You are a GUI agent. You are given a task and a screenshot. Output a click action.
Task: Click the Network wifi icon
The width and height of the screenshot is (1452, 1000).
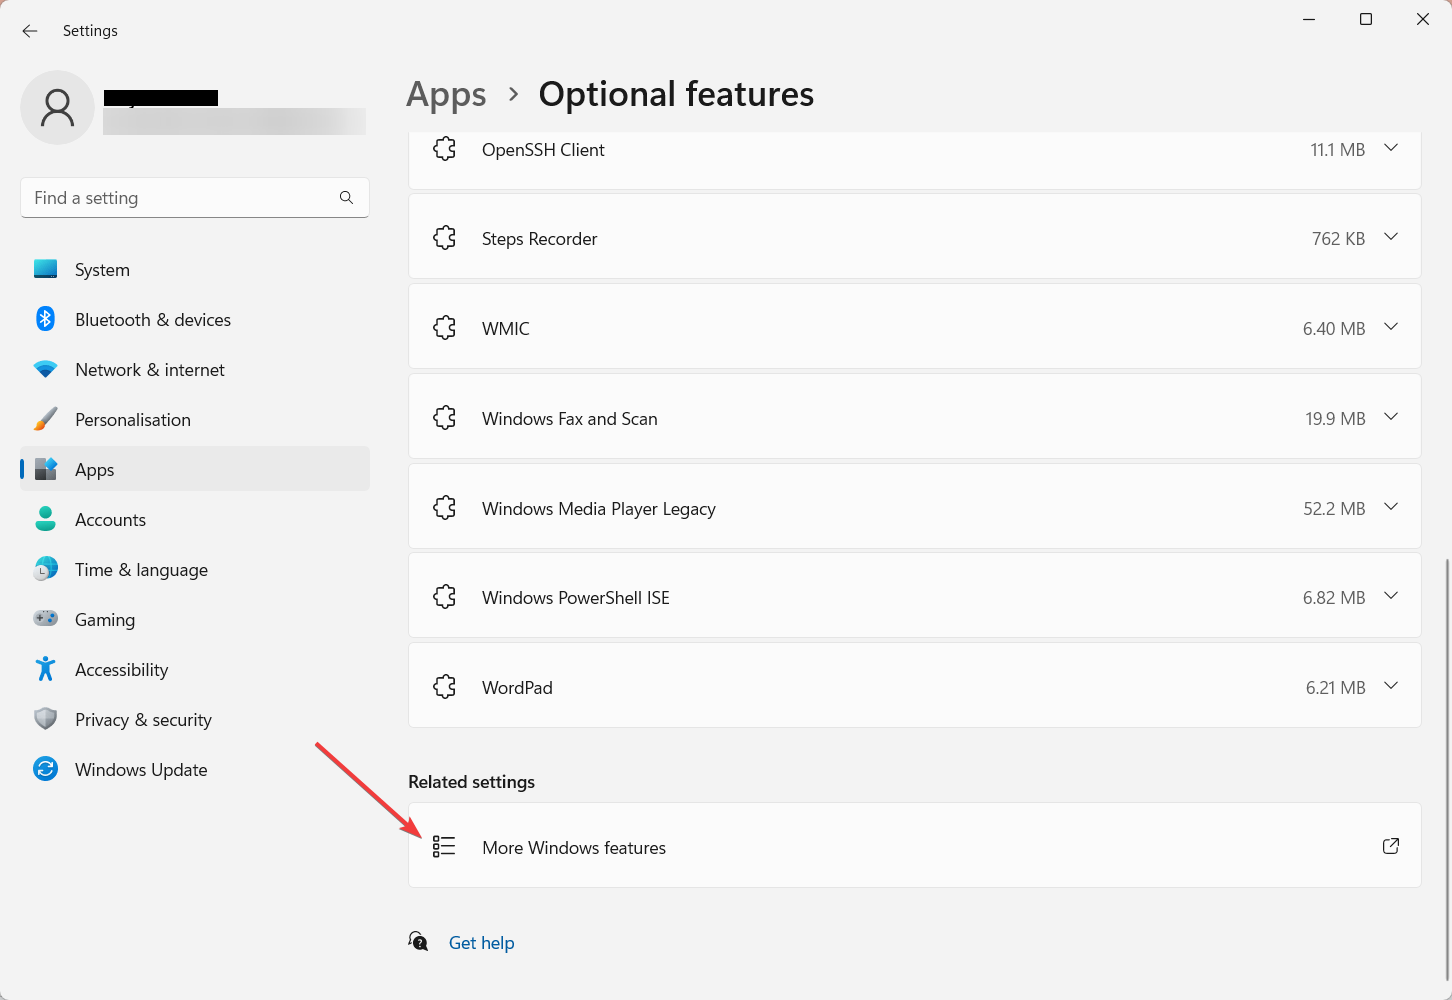tap(45, 369)
